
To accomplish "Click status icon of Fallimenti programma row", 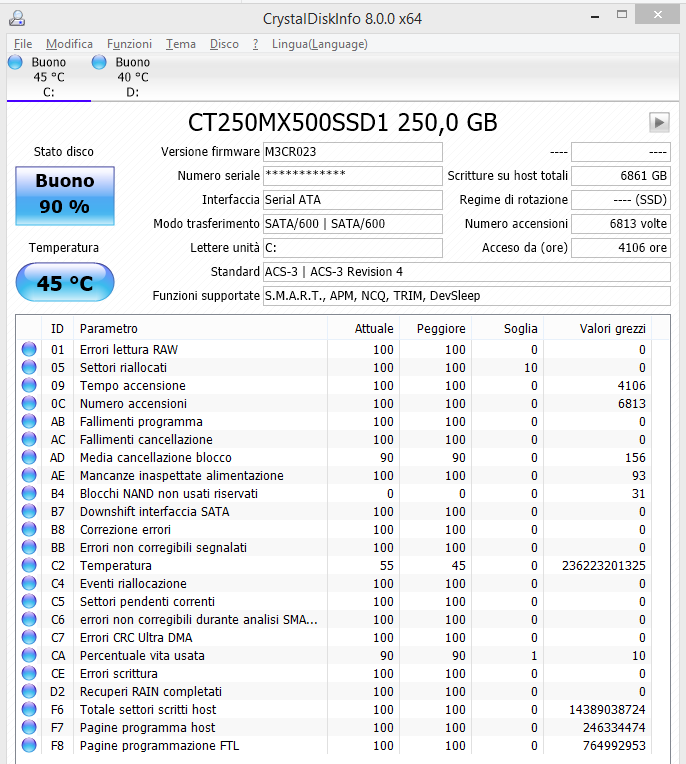I will (x=29, y=421).
